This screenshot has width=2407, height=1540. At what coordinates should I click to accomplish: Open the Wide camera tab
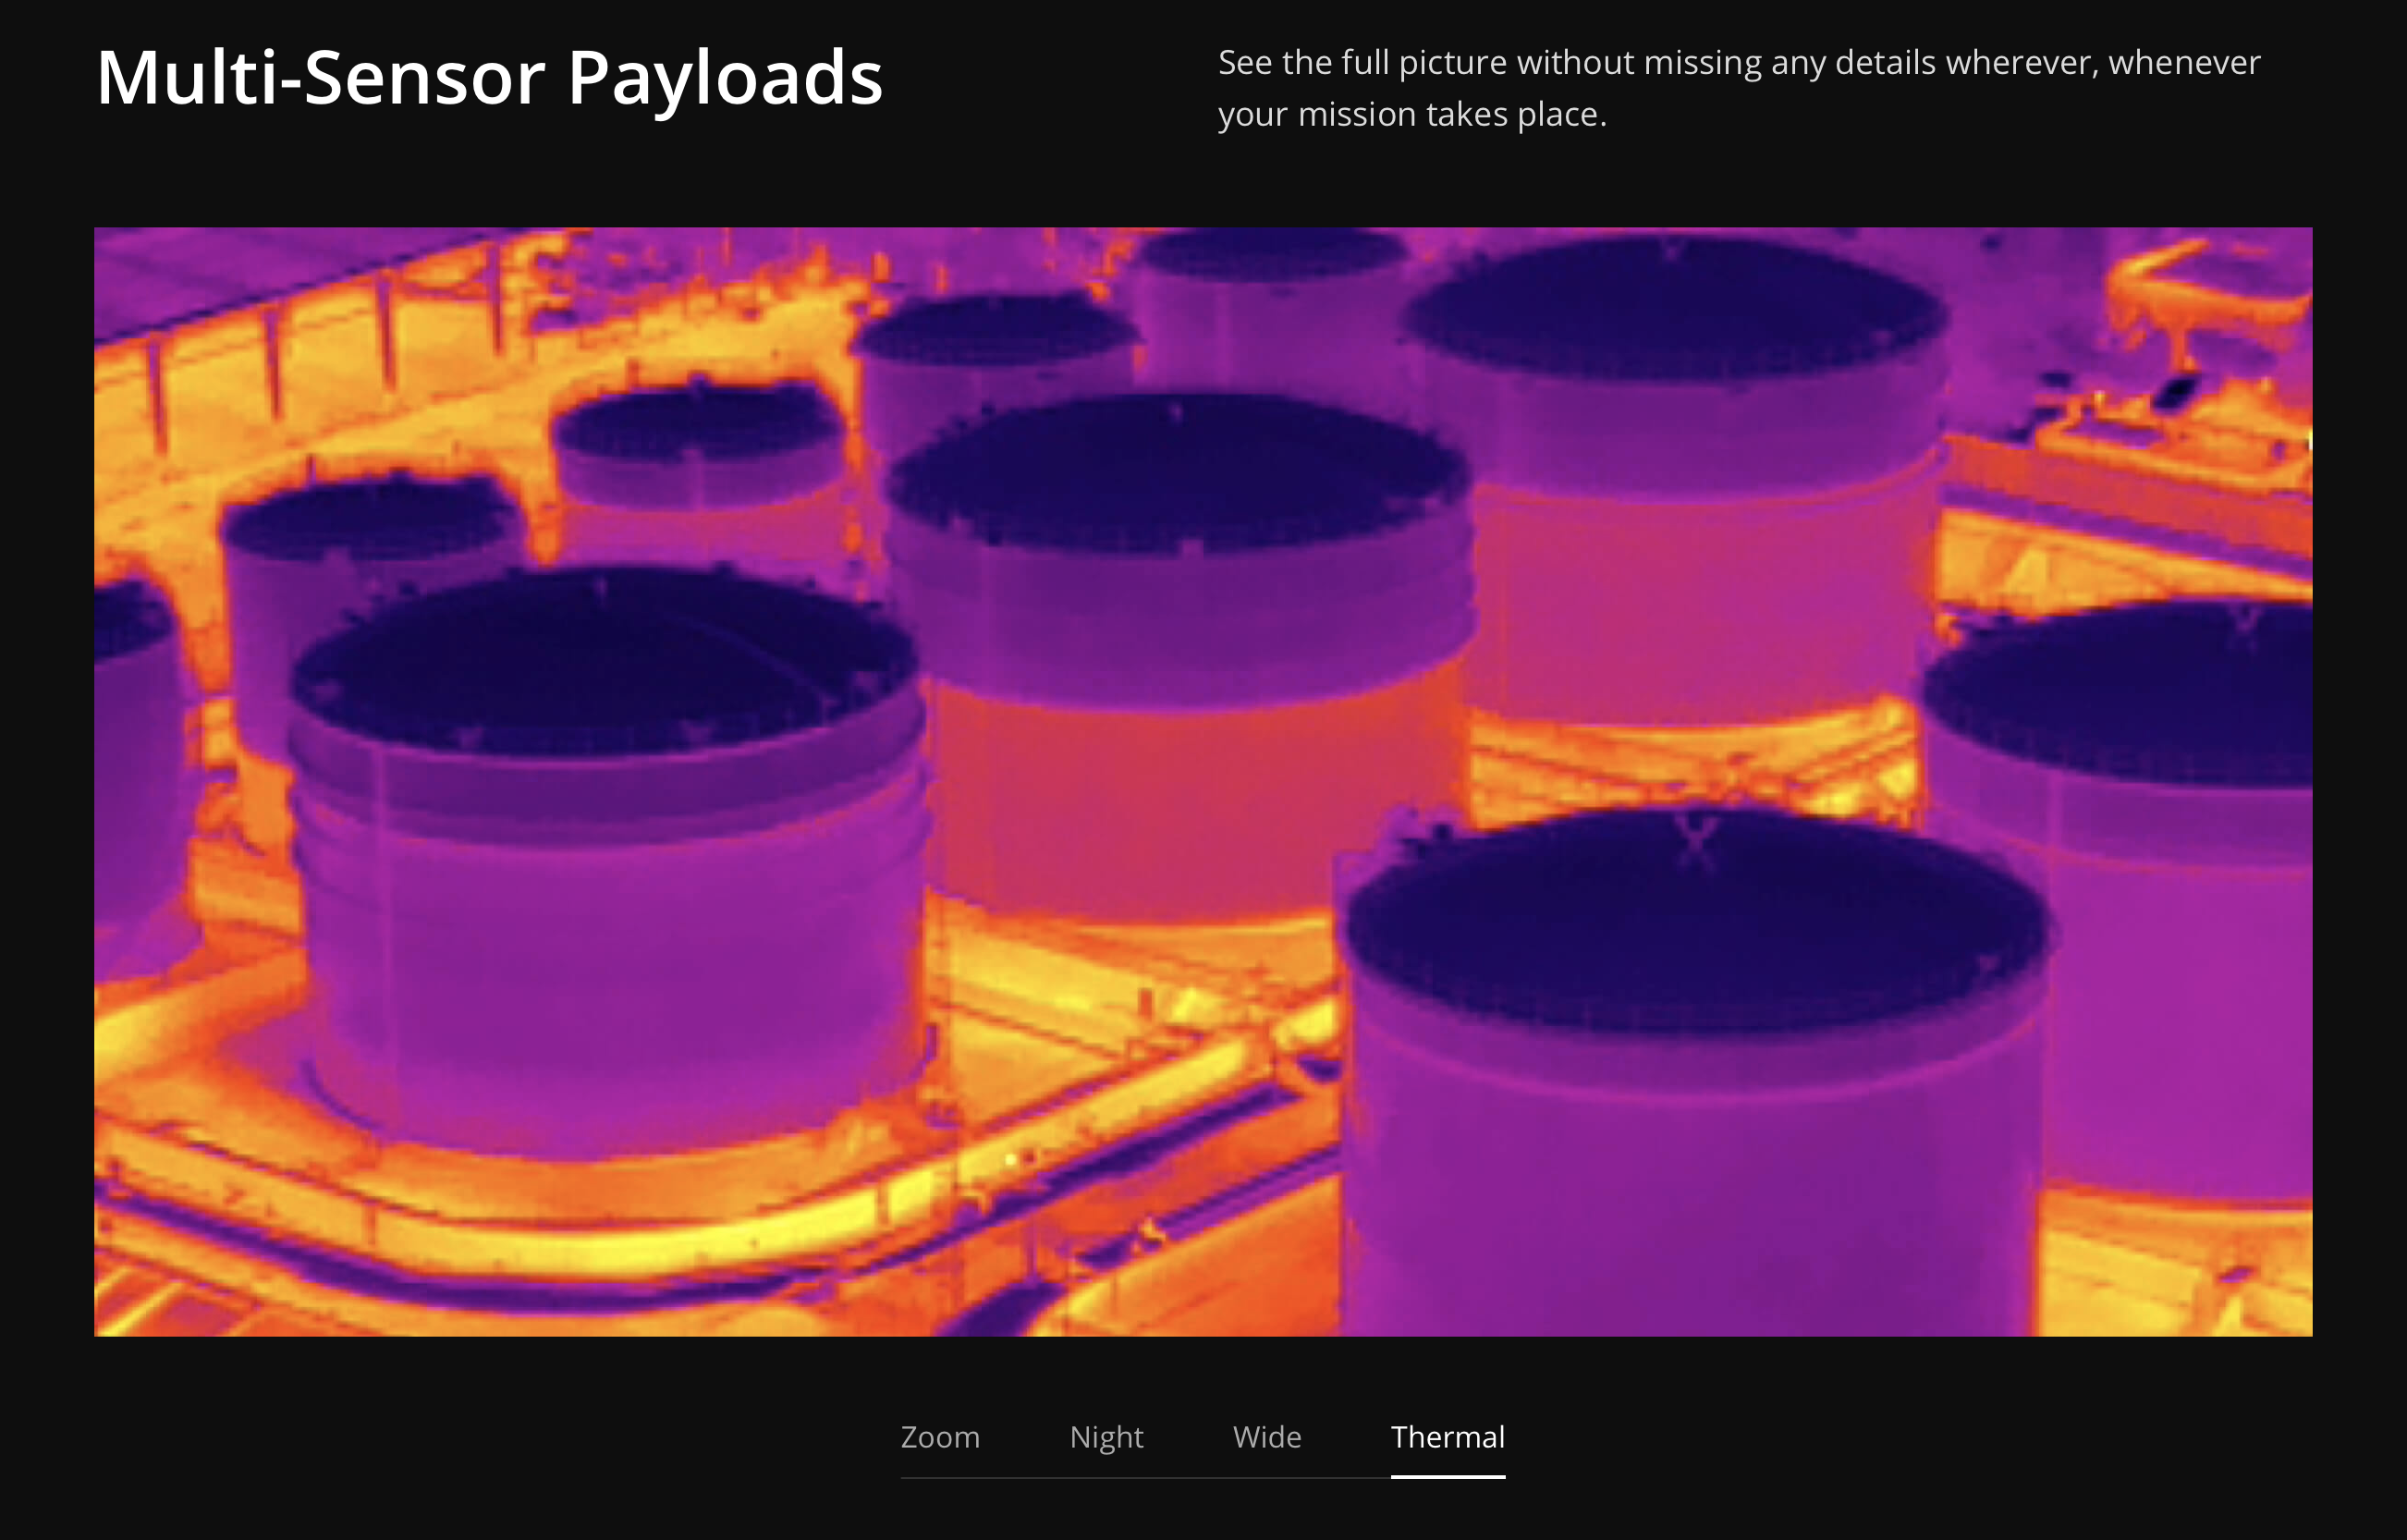pyautogui.click(x=1266, y=1437)
